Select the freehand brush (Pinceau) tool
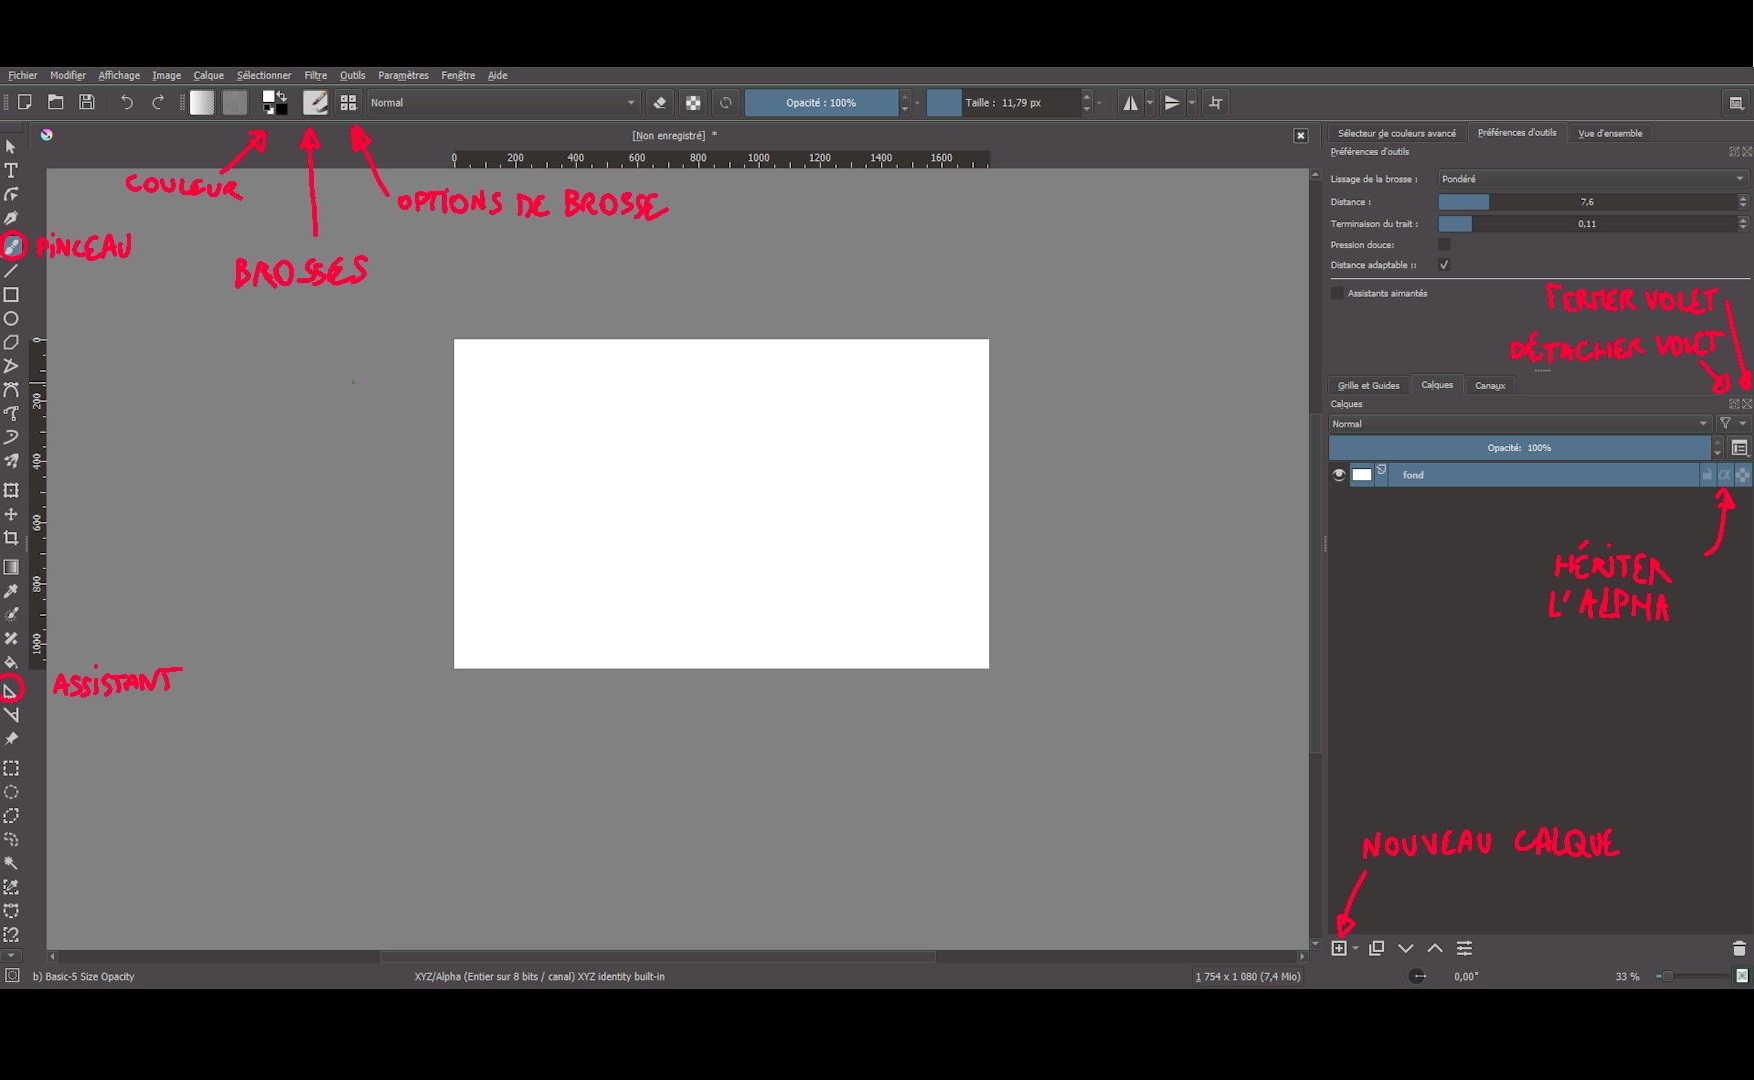The image size is (1754, 1080). click(x=12, y=246)
